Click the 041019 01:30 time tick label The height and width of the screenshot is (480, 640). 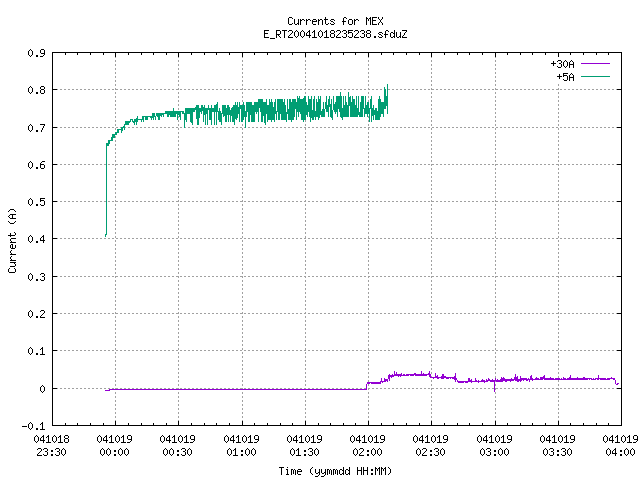[x=304, y=446]
